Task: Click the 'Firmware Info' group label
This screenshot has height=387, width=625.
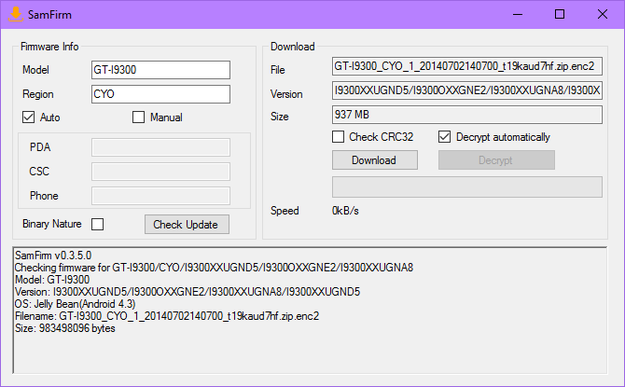Action: [49, 47]
